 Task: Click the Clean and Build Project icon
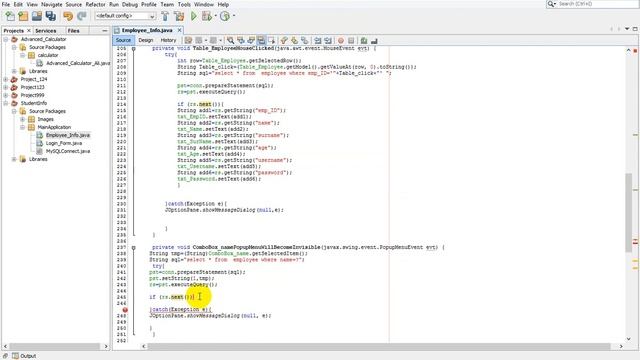179,16
